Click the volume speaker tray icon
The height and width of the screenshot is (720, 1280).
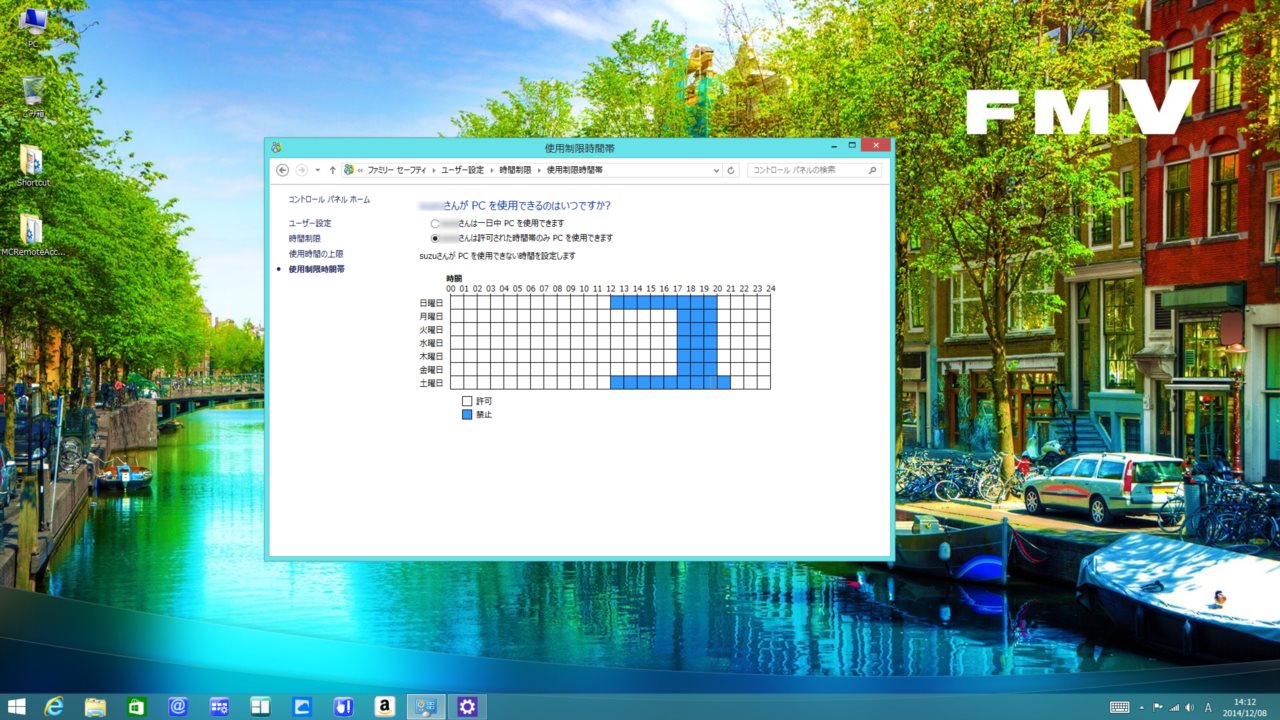click(x=1189, y=707)
